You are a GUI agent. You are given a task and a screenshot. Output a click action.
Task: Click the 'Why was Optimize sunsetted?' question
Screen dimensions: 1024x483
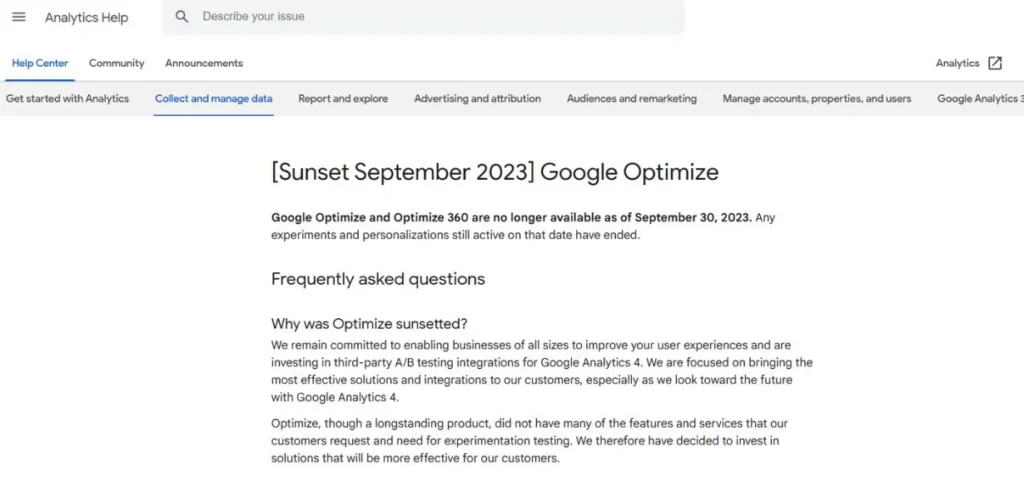(369, 324)
